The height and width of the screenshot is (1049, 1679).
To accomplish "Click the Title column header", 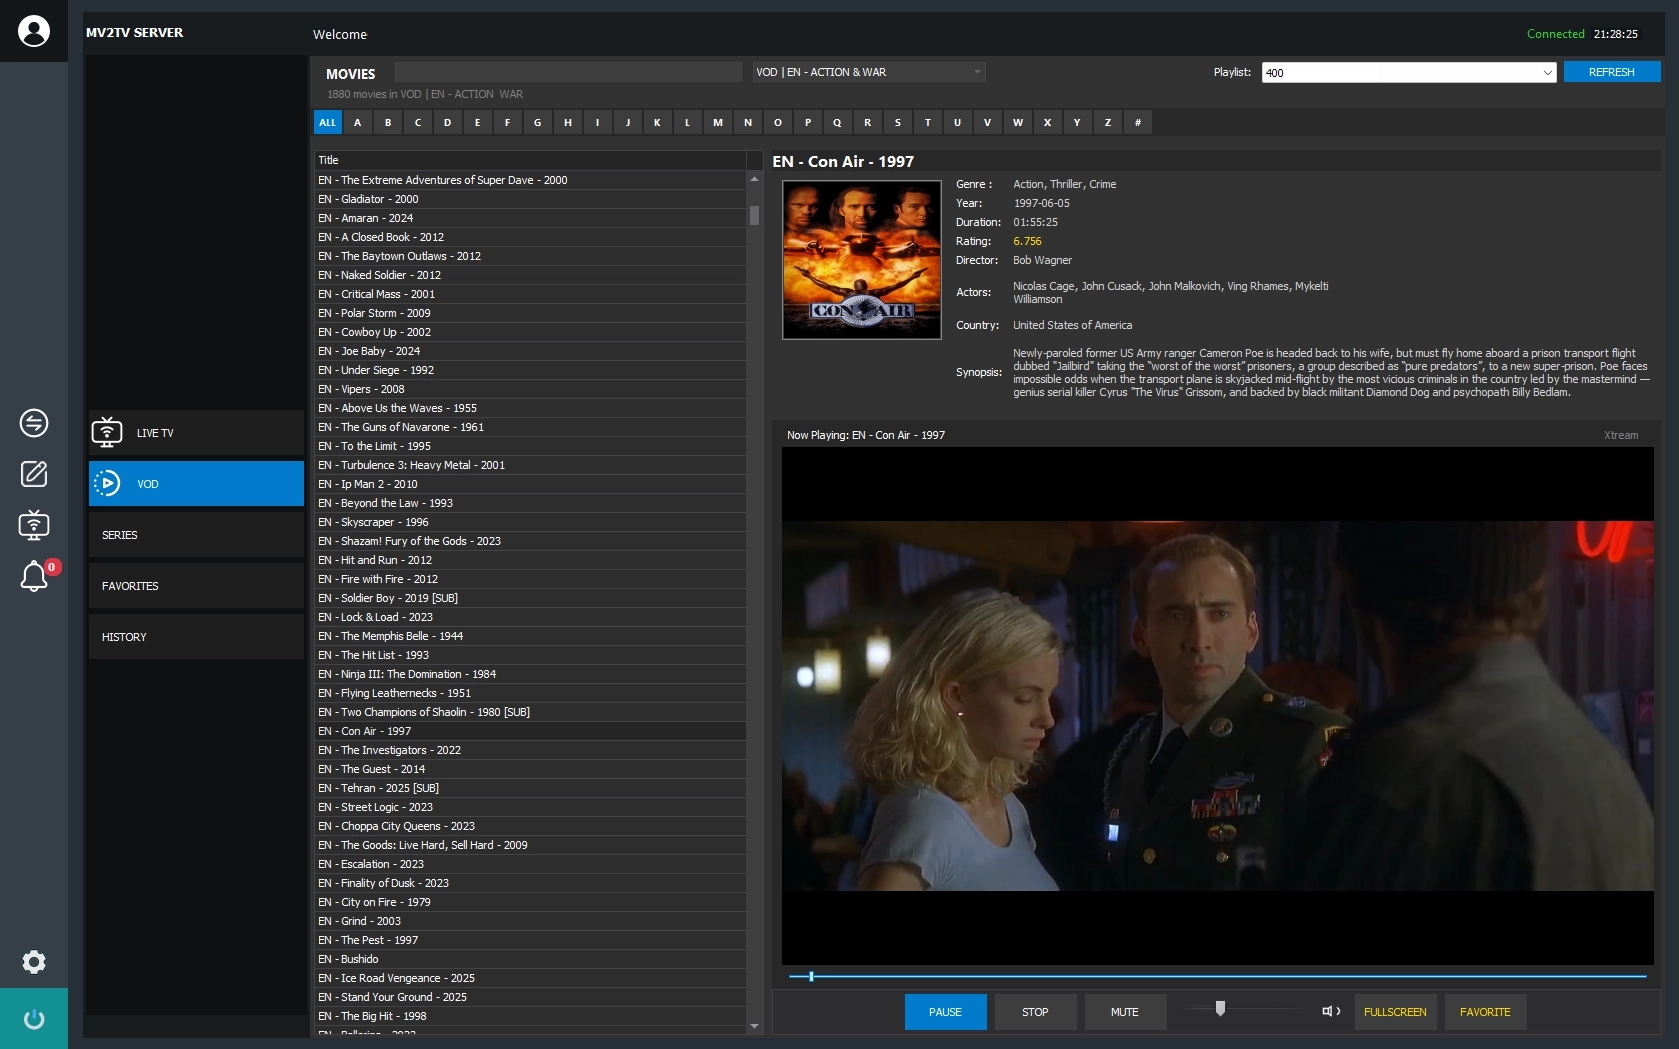I will pyautogui.click(x=530, y=160).
